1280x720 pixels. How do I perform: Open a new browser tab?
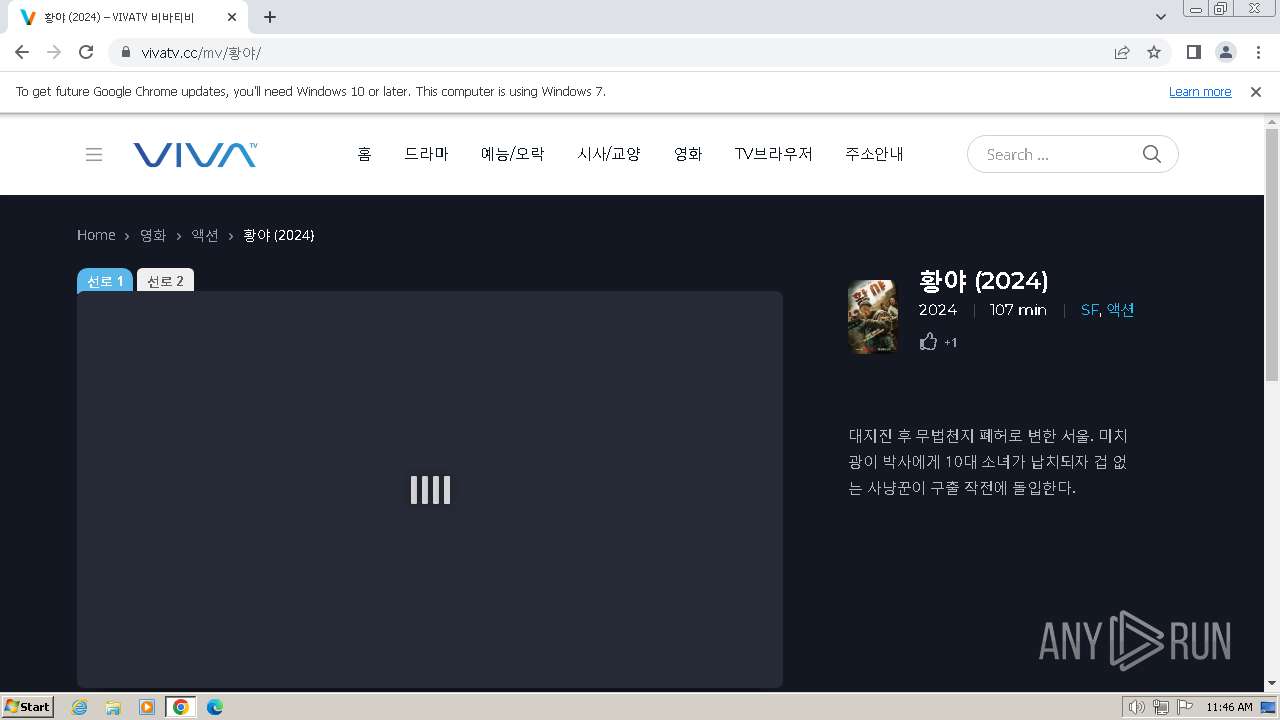click(270, 17)
